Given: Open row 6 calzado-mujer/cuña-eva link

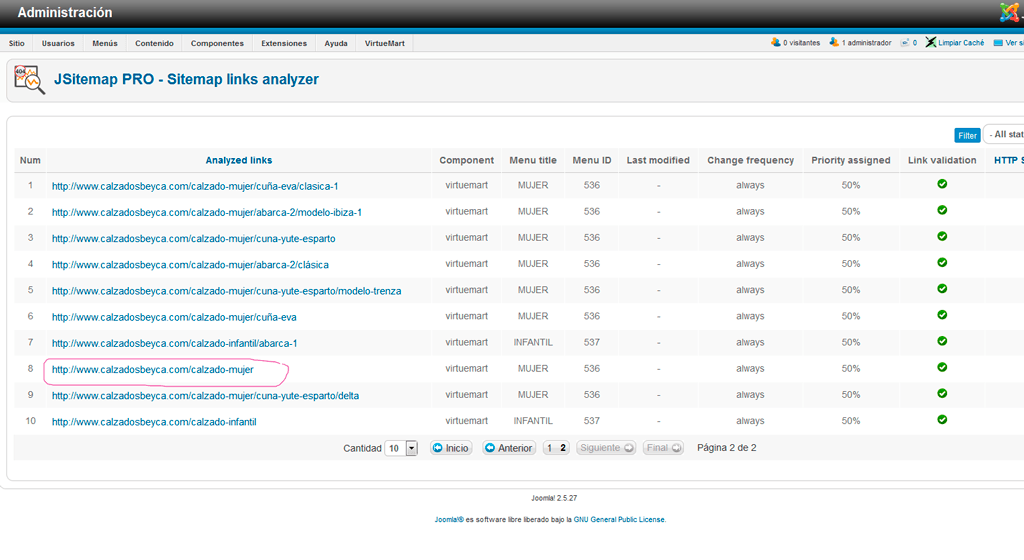Looking at the screenshot, I should [x=174, y=317].
